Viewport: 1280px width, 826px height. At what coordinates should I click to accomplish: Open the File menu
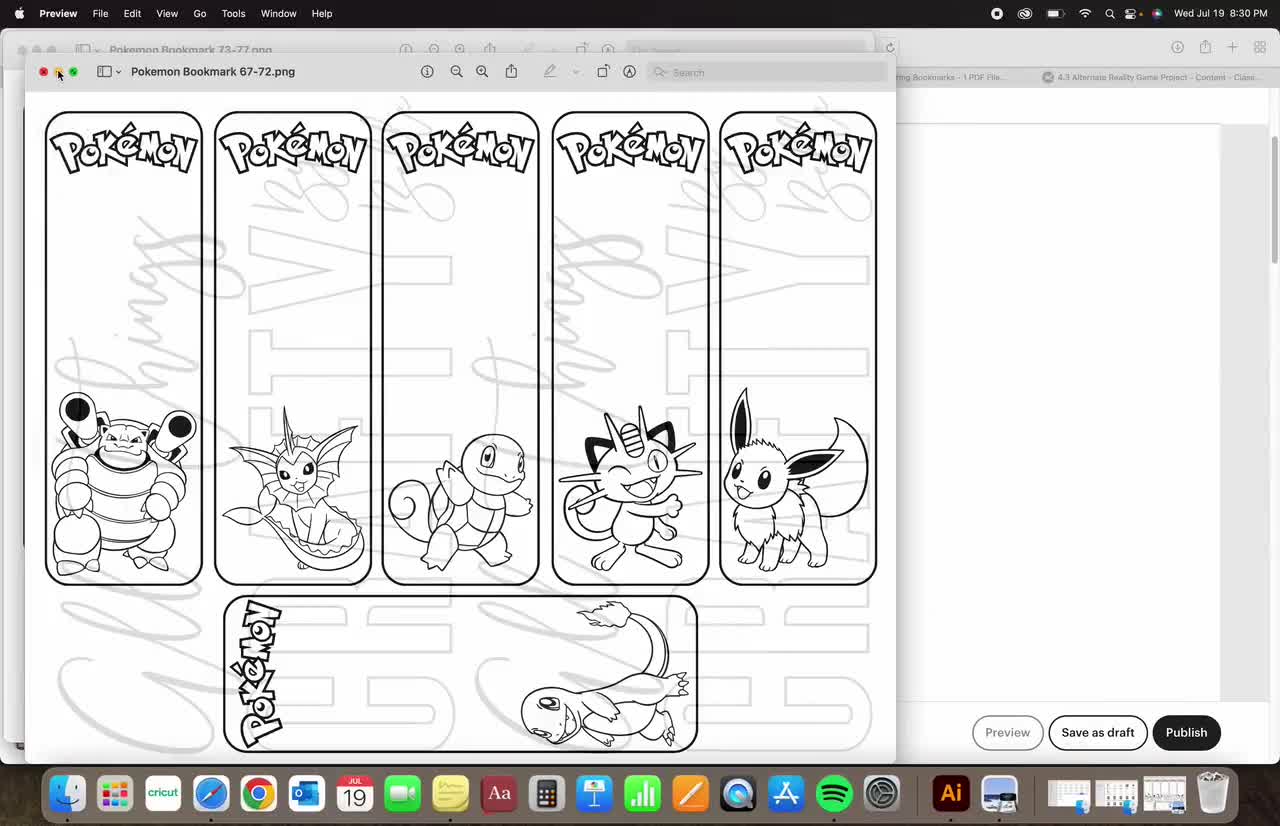coord(100,13)
